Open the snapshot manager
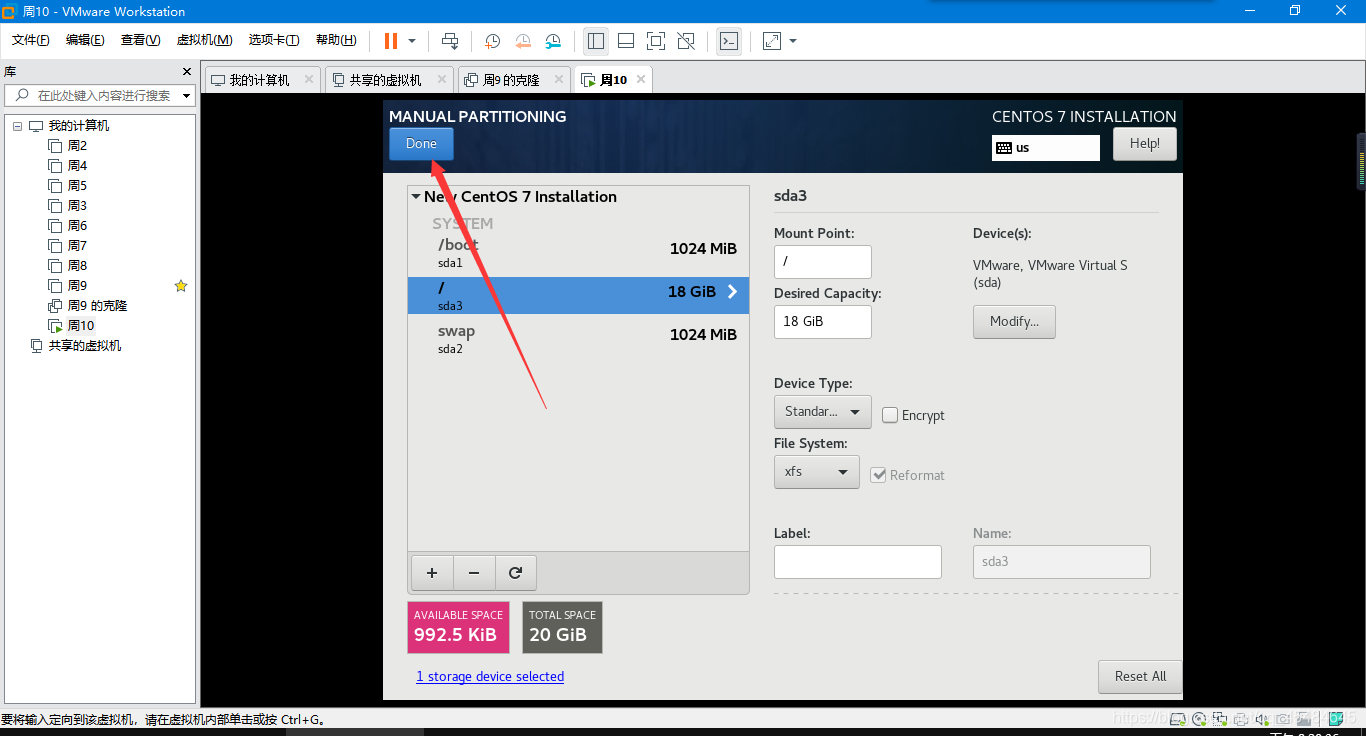 point(553,41)
